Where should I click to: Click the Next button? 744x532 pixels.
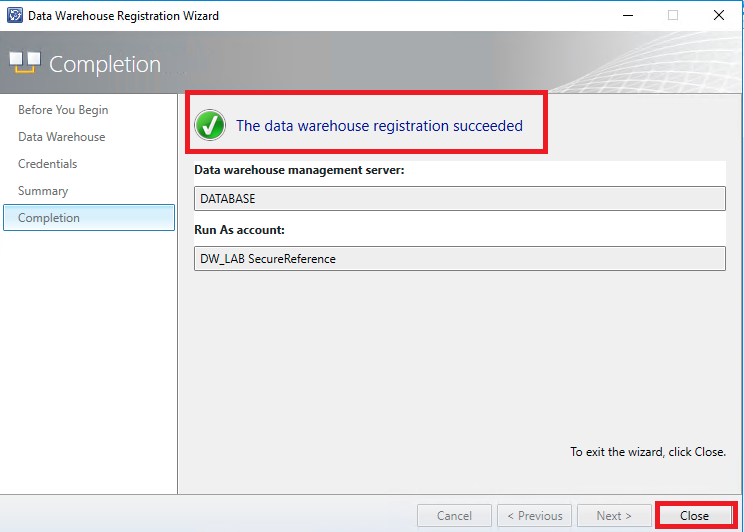tap(614, 516)
